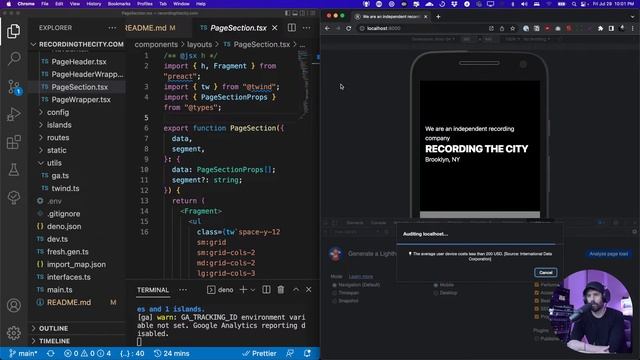Image resolution: width=640 pixels, height=360 pixels.
Task: Select Navigation (Default) mode radio
Action: click(x=335, y=285)
